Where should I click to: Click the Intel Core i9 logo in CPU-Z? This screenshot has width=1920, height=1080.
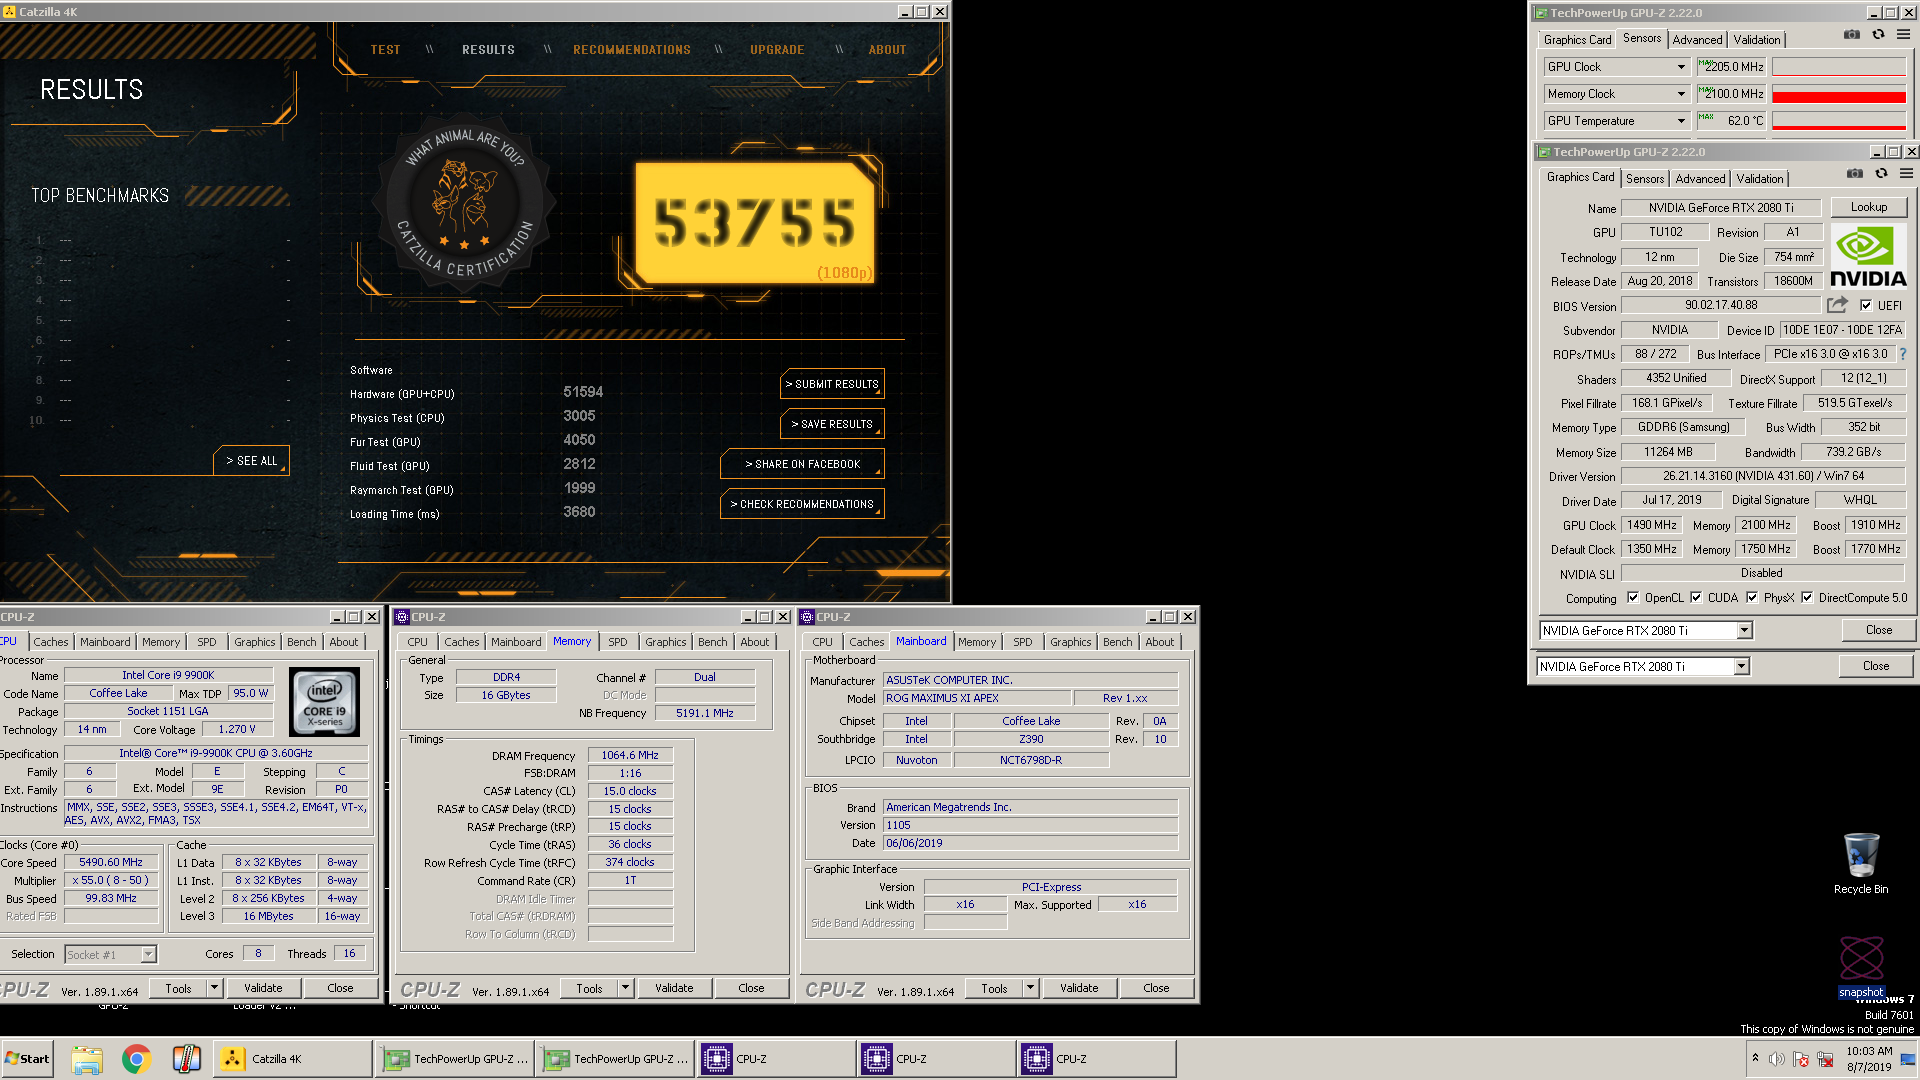324,702
